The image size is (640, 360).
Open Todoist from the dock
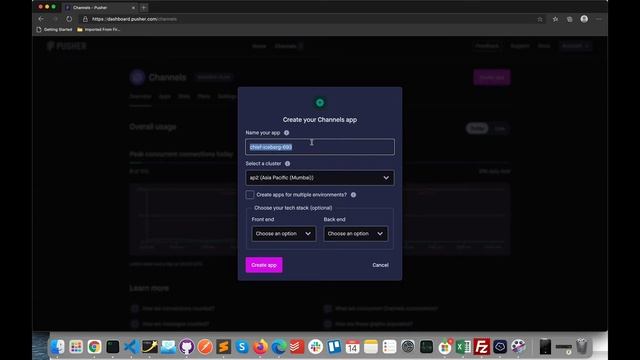pyautogui.click(x=297, y=347)
